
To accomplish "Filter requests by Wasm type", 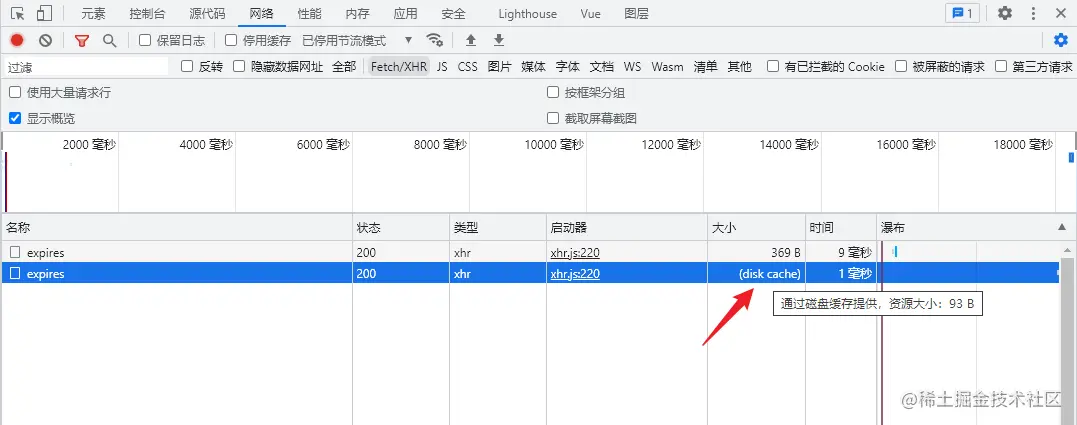I will (x=668, y=67).
